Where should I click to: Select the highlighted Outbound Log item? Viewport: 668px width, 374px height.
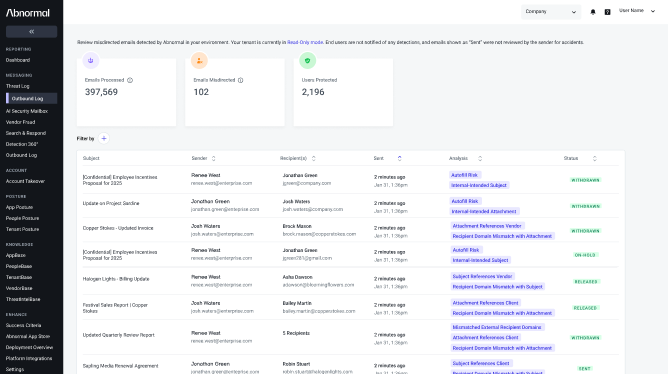click(x=32, y=98)
